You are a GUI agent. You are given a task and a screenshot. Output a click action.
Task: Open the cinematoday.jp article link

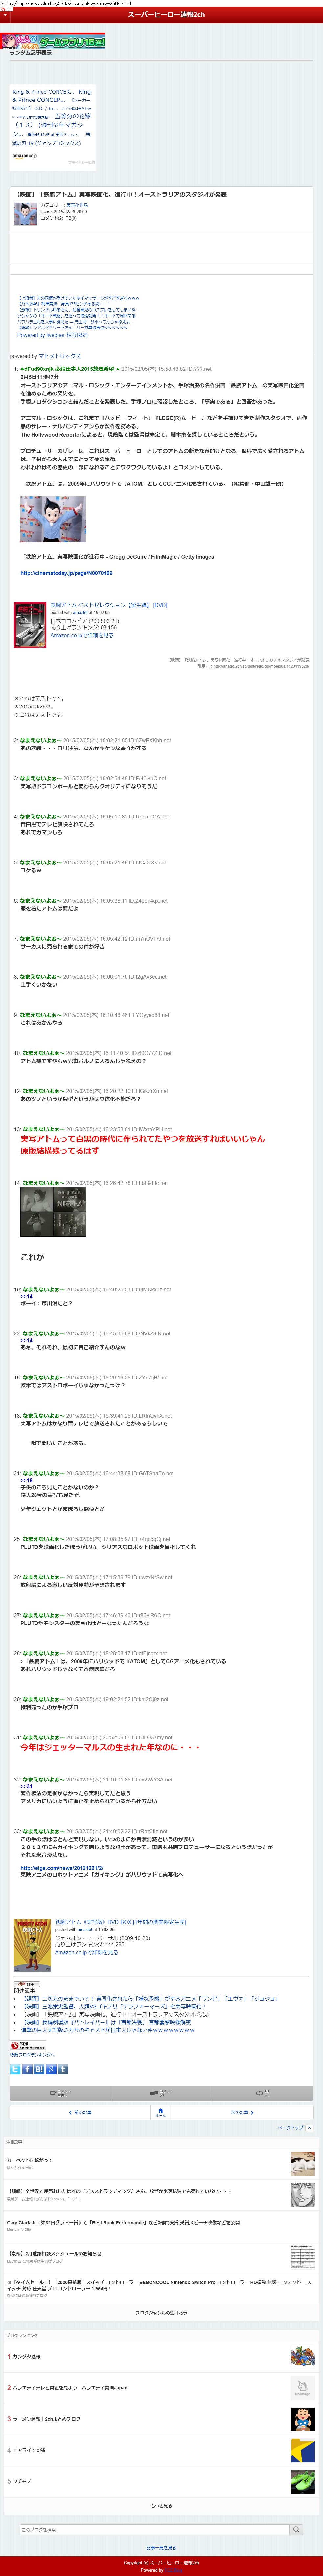(x=66, y=573)
